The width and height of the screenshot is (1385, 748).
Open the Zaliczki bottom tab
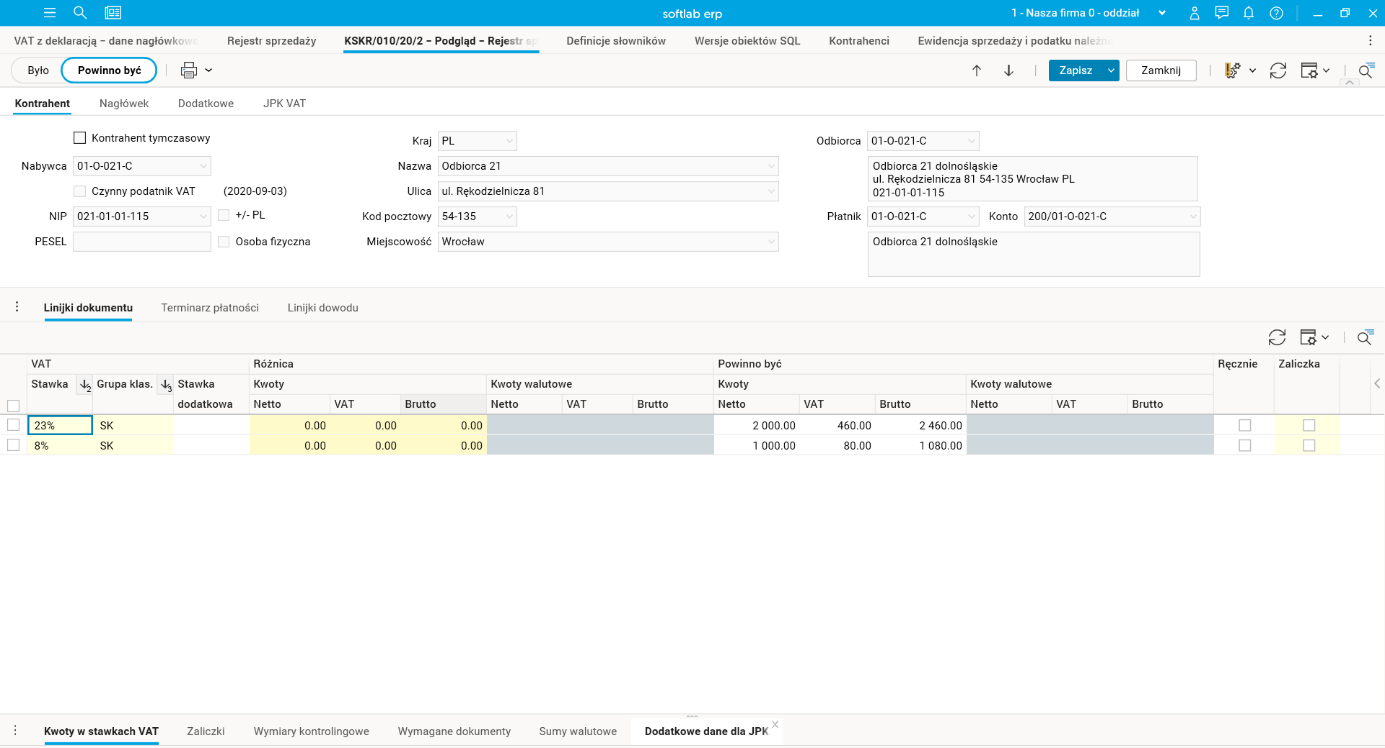(206, 731)
